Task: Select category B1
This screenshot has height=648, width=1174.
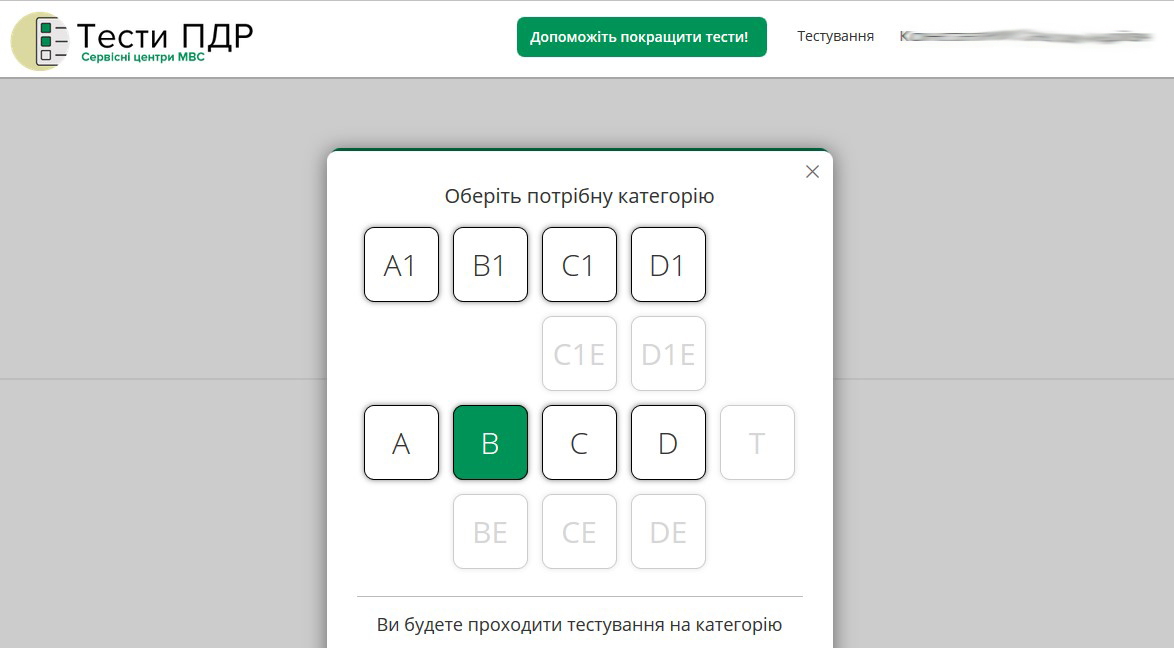Action: pyautogui.click(x=490, y=265)
